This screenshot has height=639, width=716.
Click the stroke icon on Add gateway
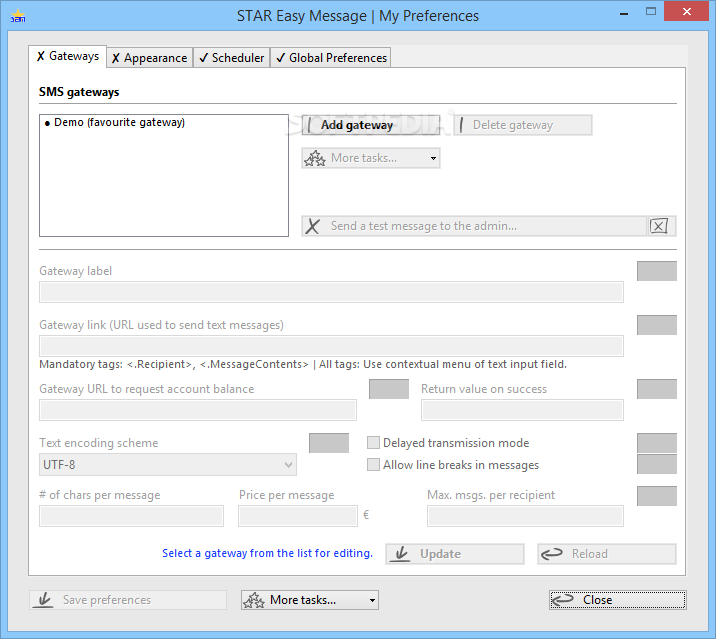pyautogui.click(x=310, y=125)
